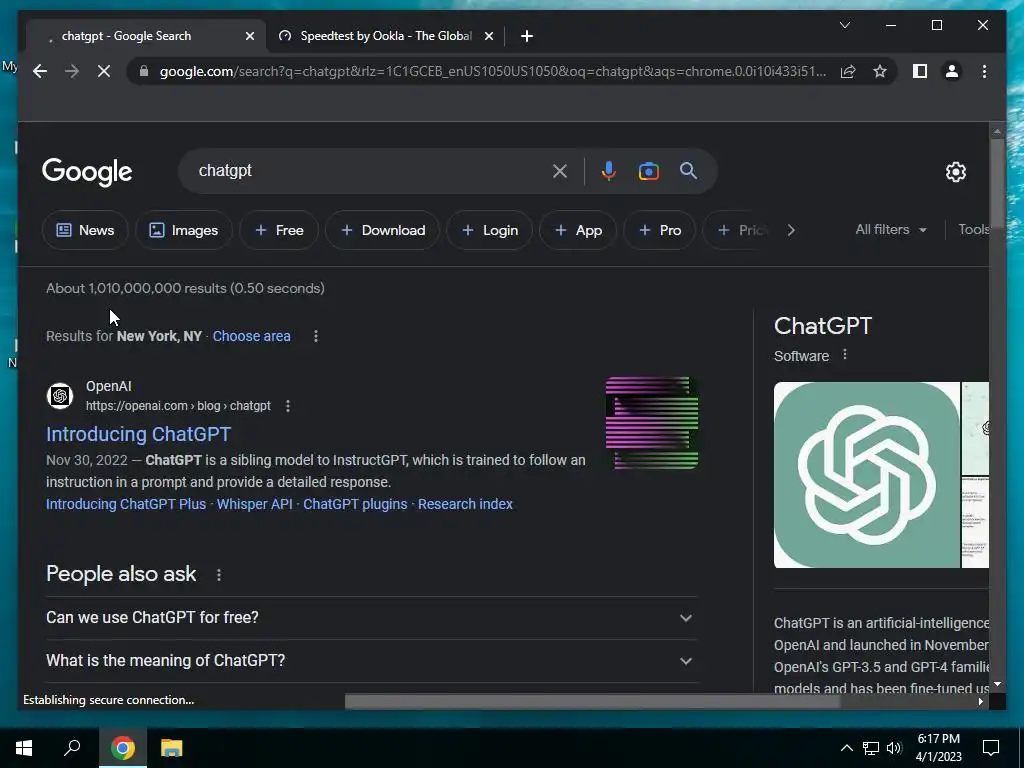Viewport: 1024px width, 768px height.
Task: Share this page using the share icon
Action: pyautogui.click(x=848, y=71)
